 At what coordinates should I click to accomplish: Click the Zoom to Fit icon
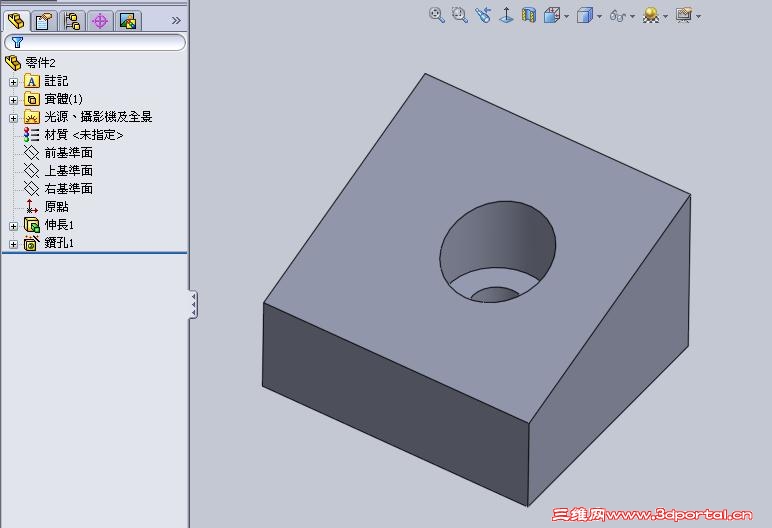click(x=436, y=15)
